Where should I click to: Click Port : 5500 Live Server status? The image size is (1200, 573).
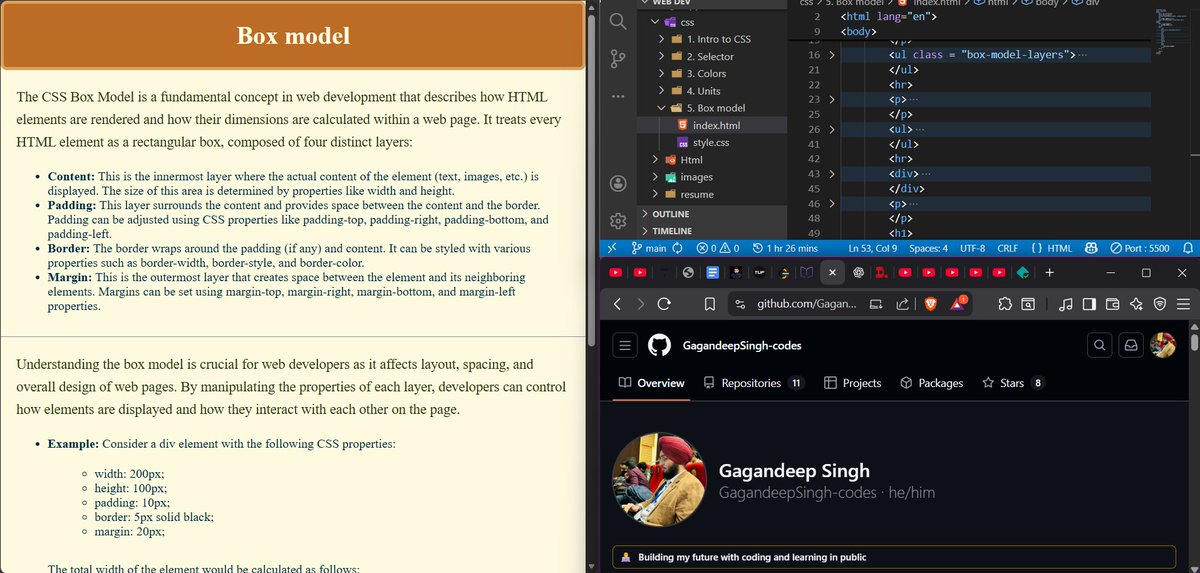[1139, 248]
